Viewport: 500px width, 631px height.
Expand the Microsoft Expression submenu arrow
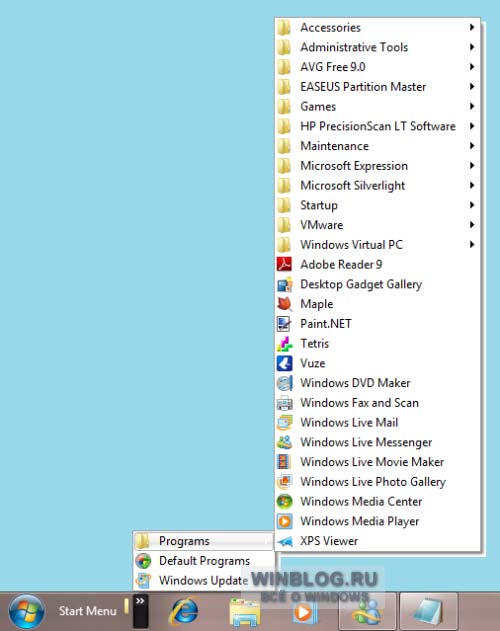click(472, 165)
